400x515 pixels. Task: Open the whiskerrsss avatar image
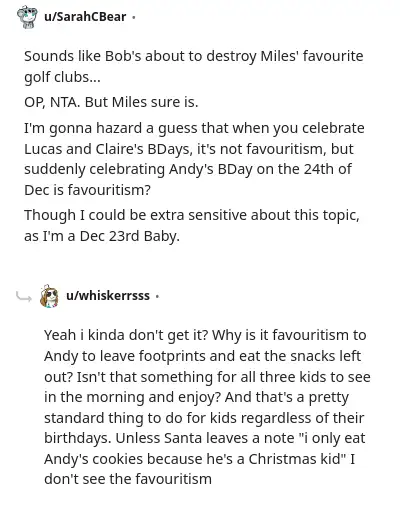point(49,296)
